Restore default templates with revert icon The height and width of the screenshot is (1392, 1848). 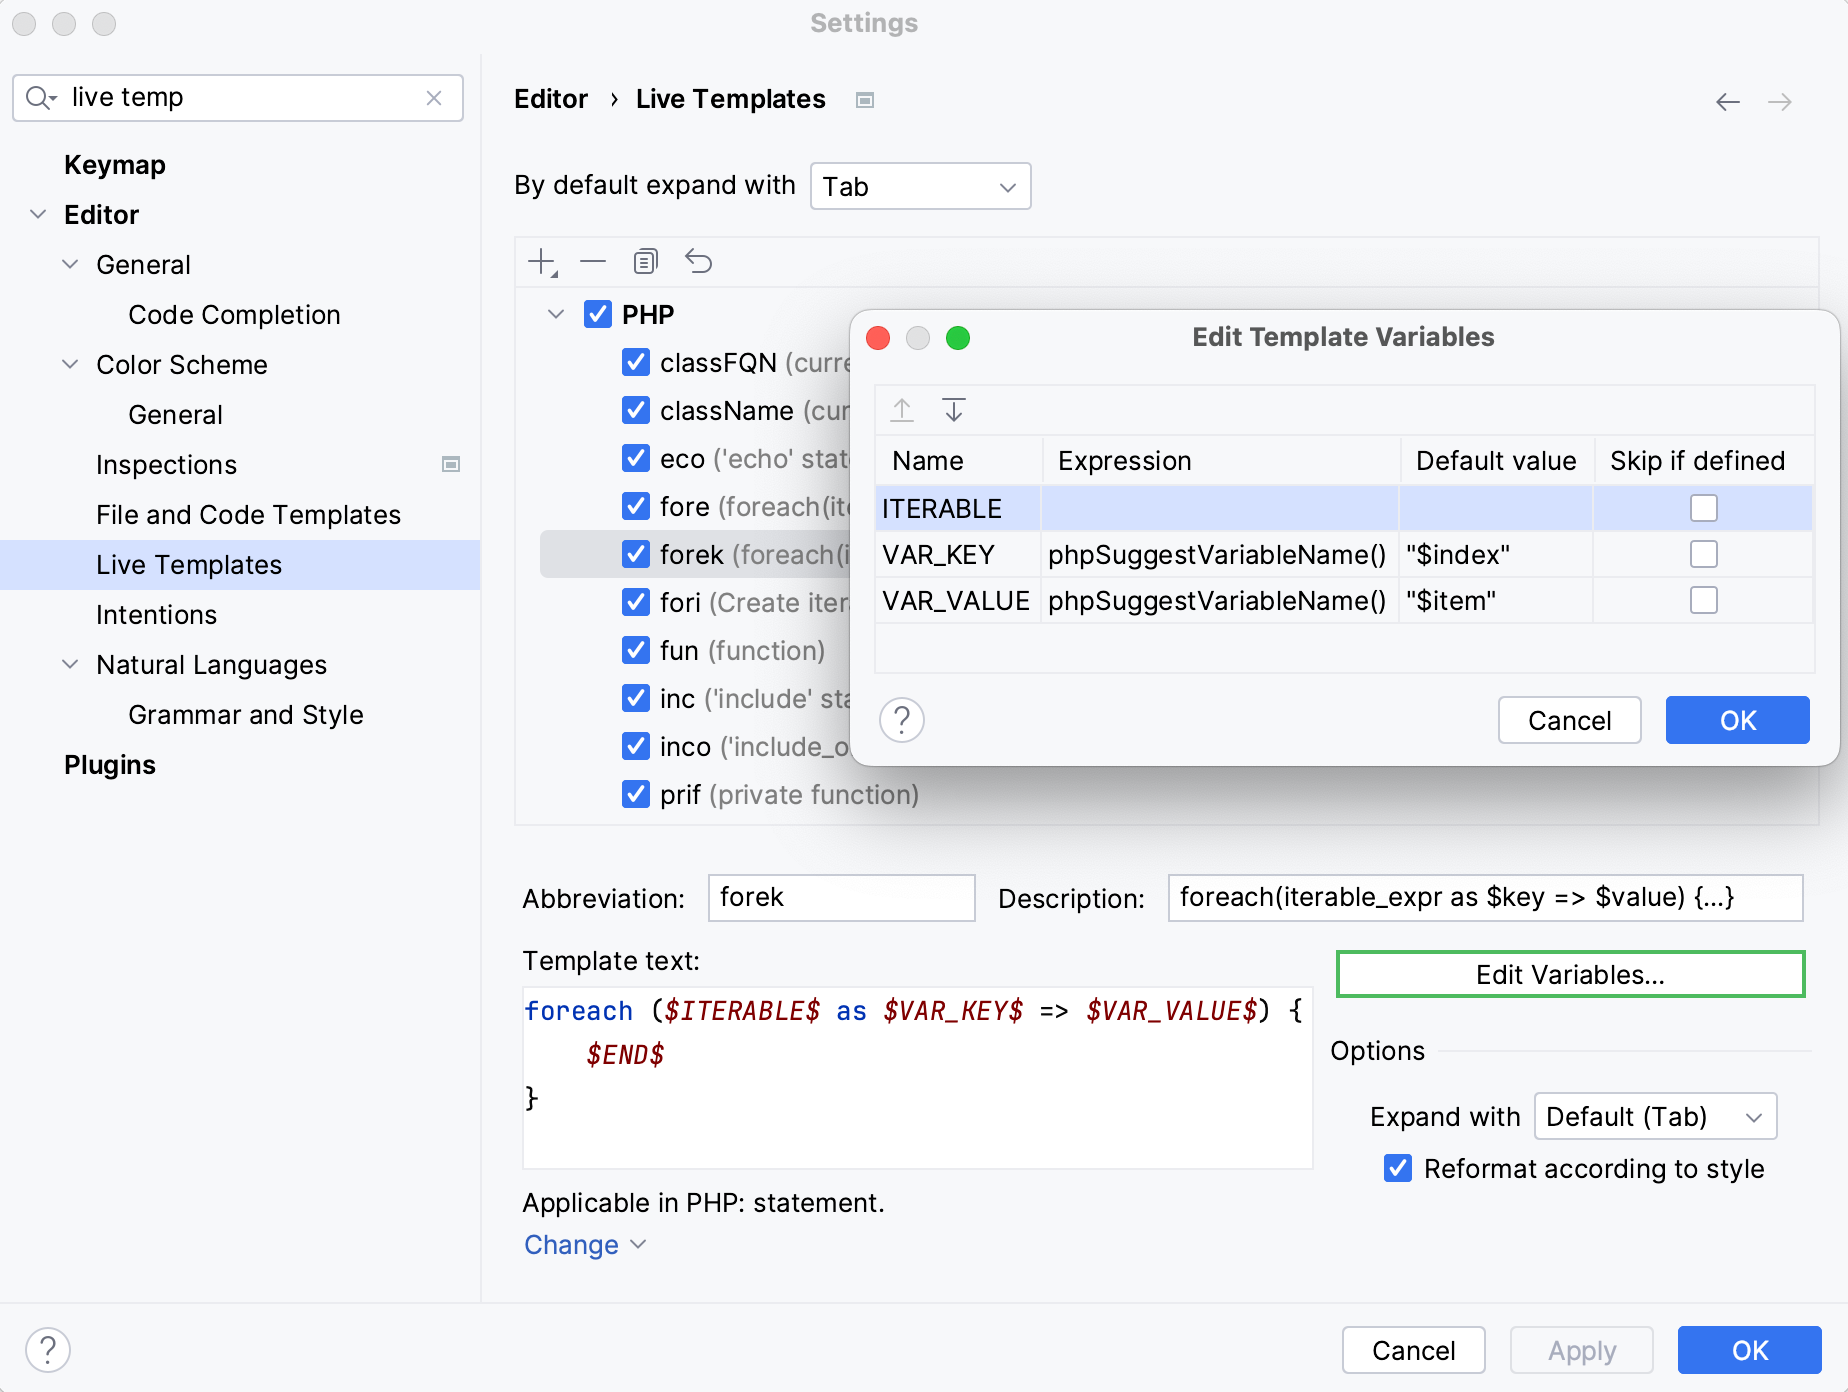click(x=698, y=261)
